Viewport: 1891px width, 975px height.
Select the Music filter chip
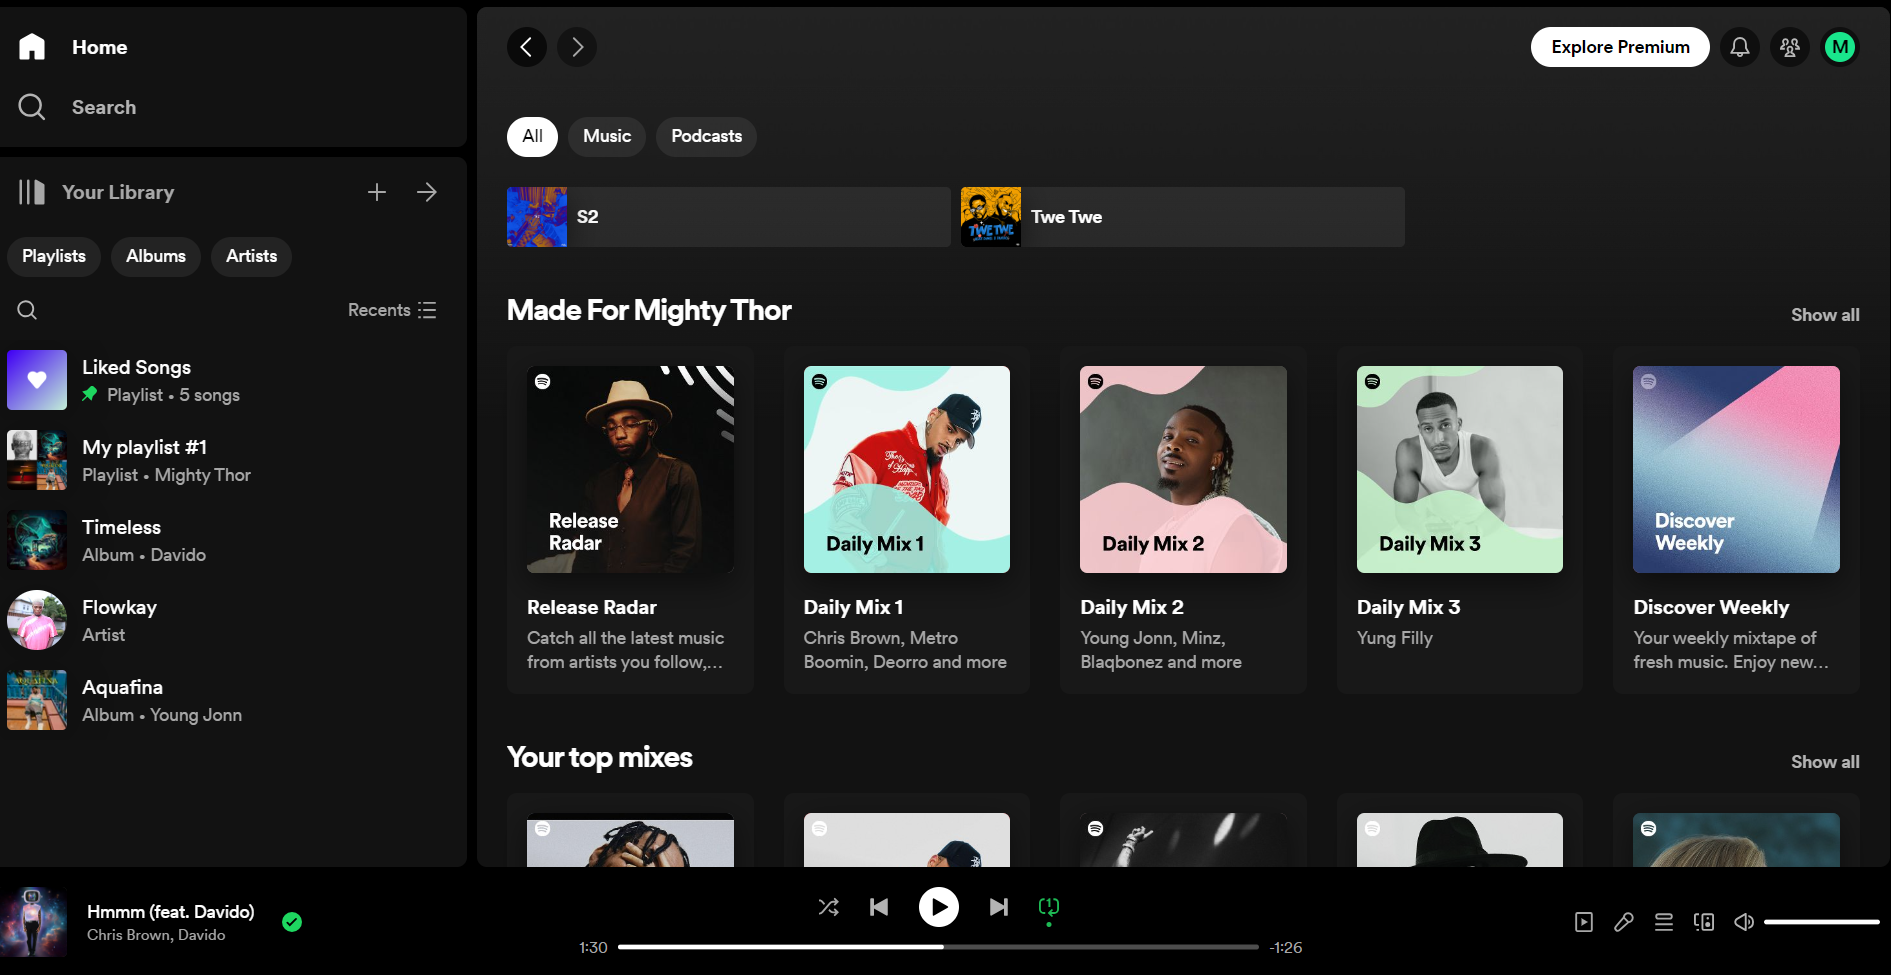(607, 136)
